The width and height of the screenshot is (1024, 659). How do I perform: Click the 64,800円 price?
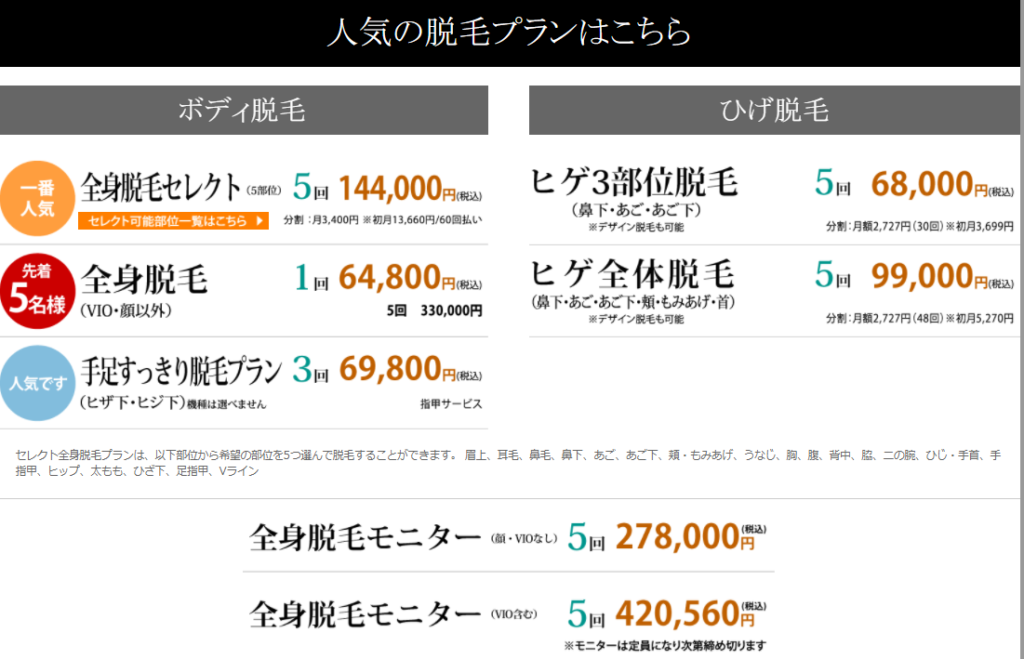409,278
